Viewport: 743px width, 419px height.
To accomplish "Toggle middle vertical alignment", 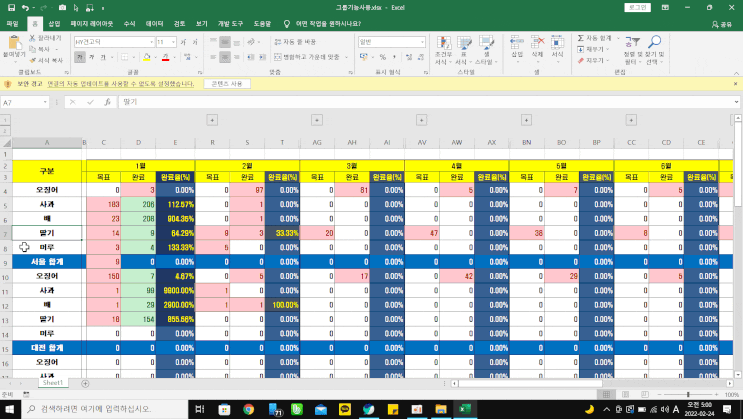I will click(x=225, y=42).
